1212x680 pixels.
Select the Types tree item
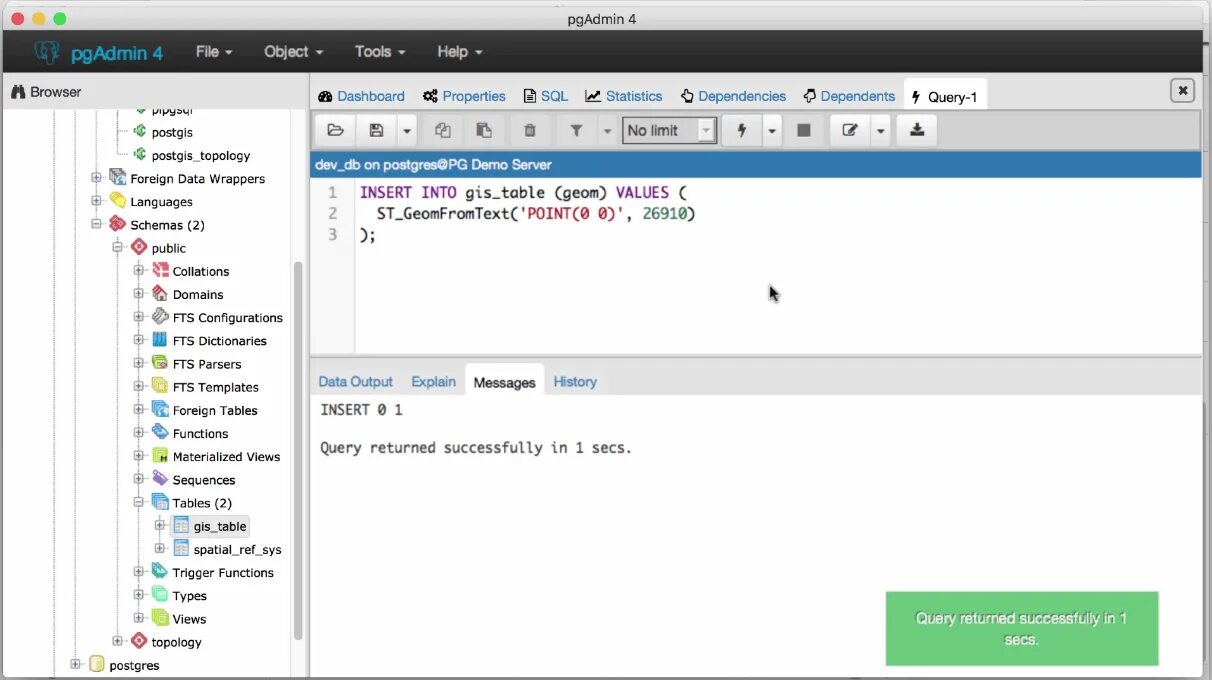click(189, 595)
